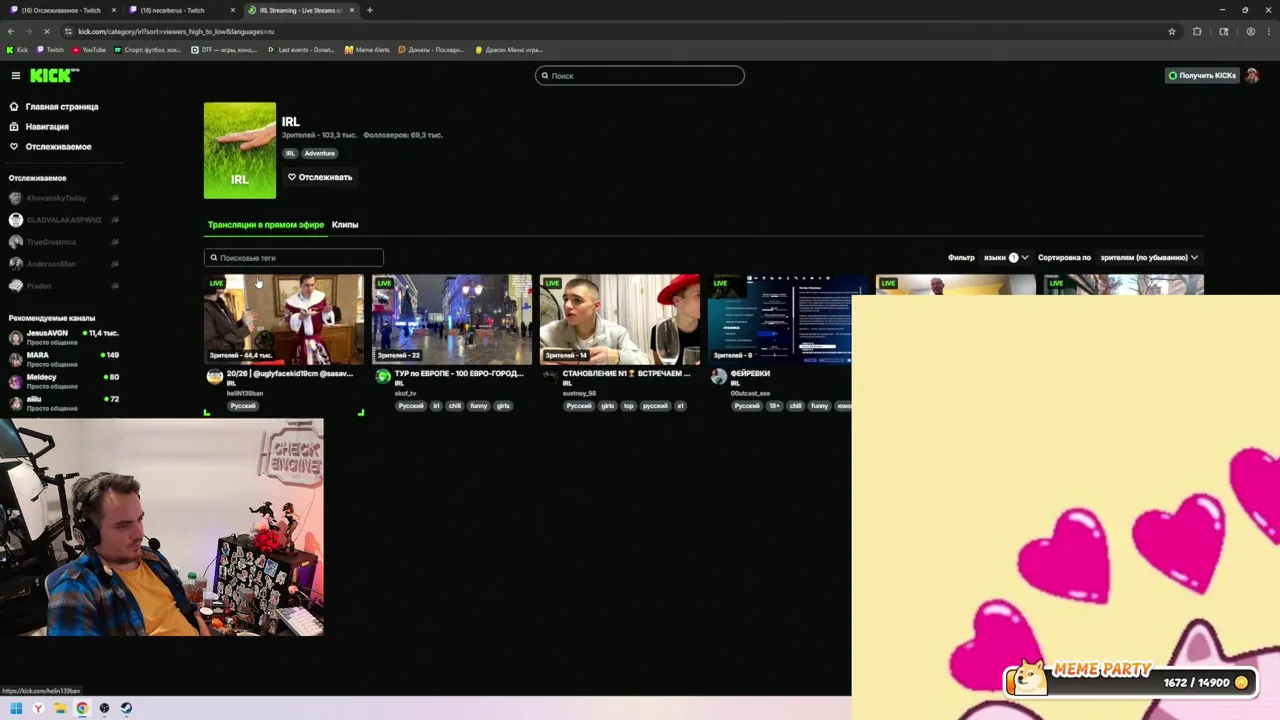Image resolution: width=1280 pixels, height=720 pixels.
Task: Click the search magnifier icon in Поиск
Action: [545, 76]
